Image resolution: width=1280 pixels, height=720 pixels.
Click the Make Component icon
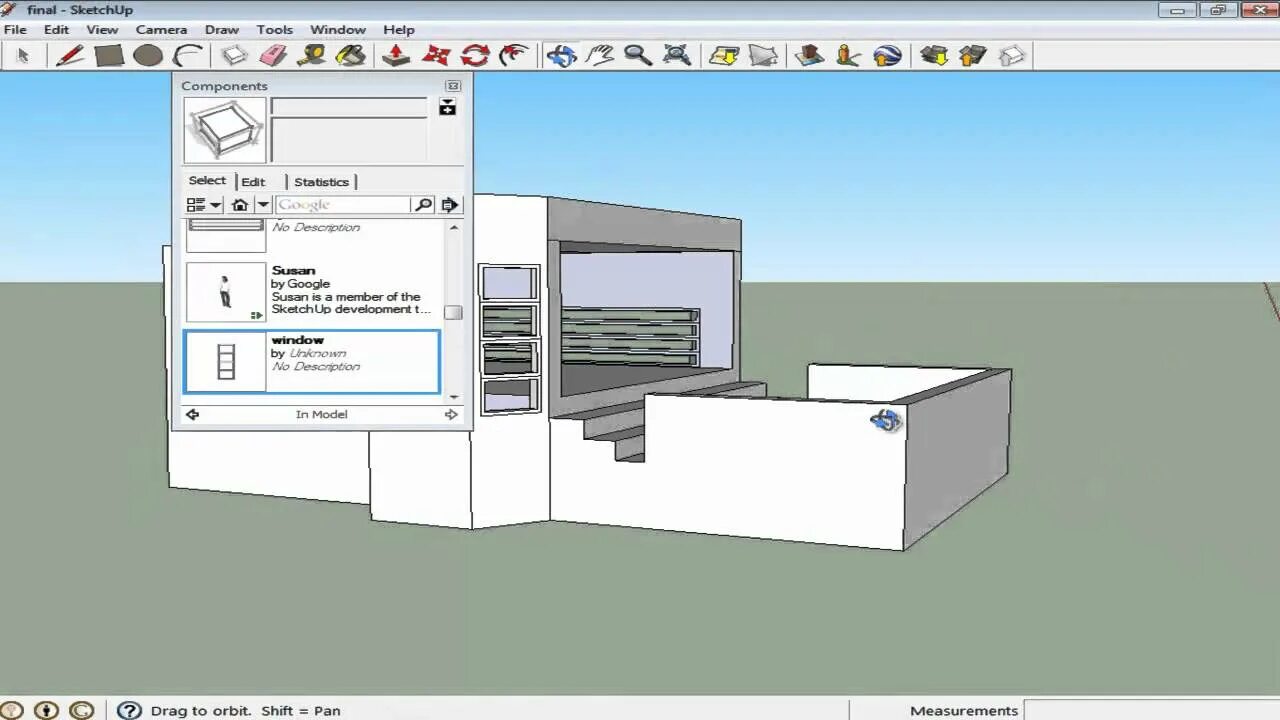coord(234,55)
